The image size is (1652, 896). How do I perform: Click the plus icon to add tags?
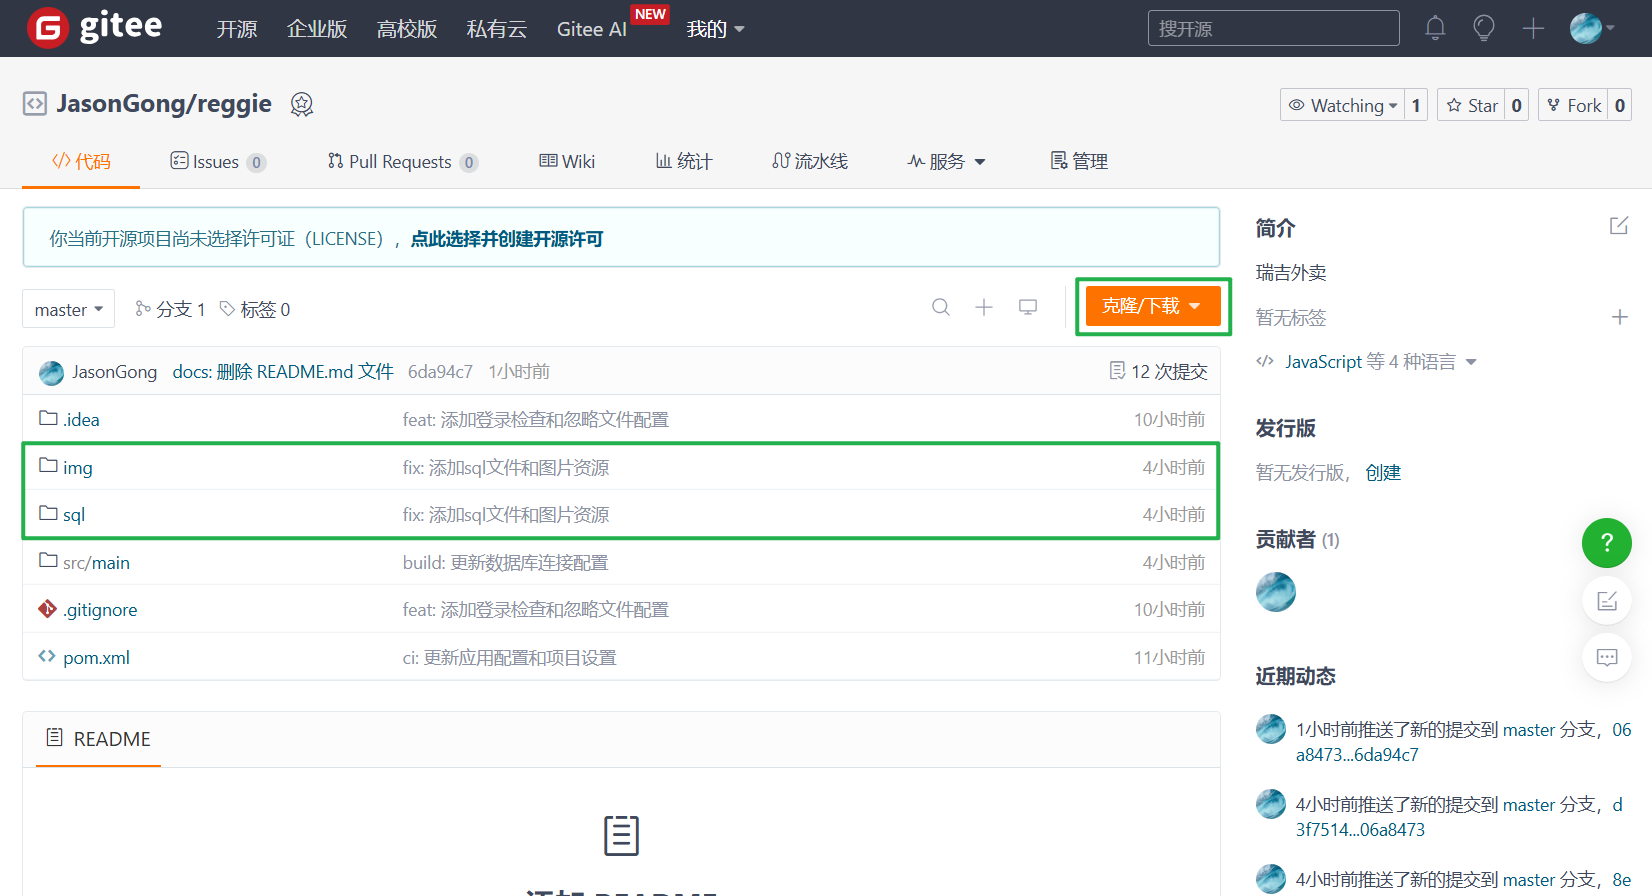[1619, 317]
